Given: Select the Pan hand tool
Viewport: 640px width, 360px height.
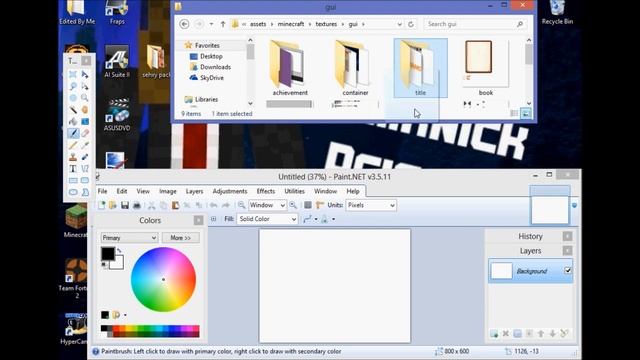Looking at the screenshot, I should coord(85,110).
